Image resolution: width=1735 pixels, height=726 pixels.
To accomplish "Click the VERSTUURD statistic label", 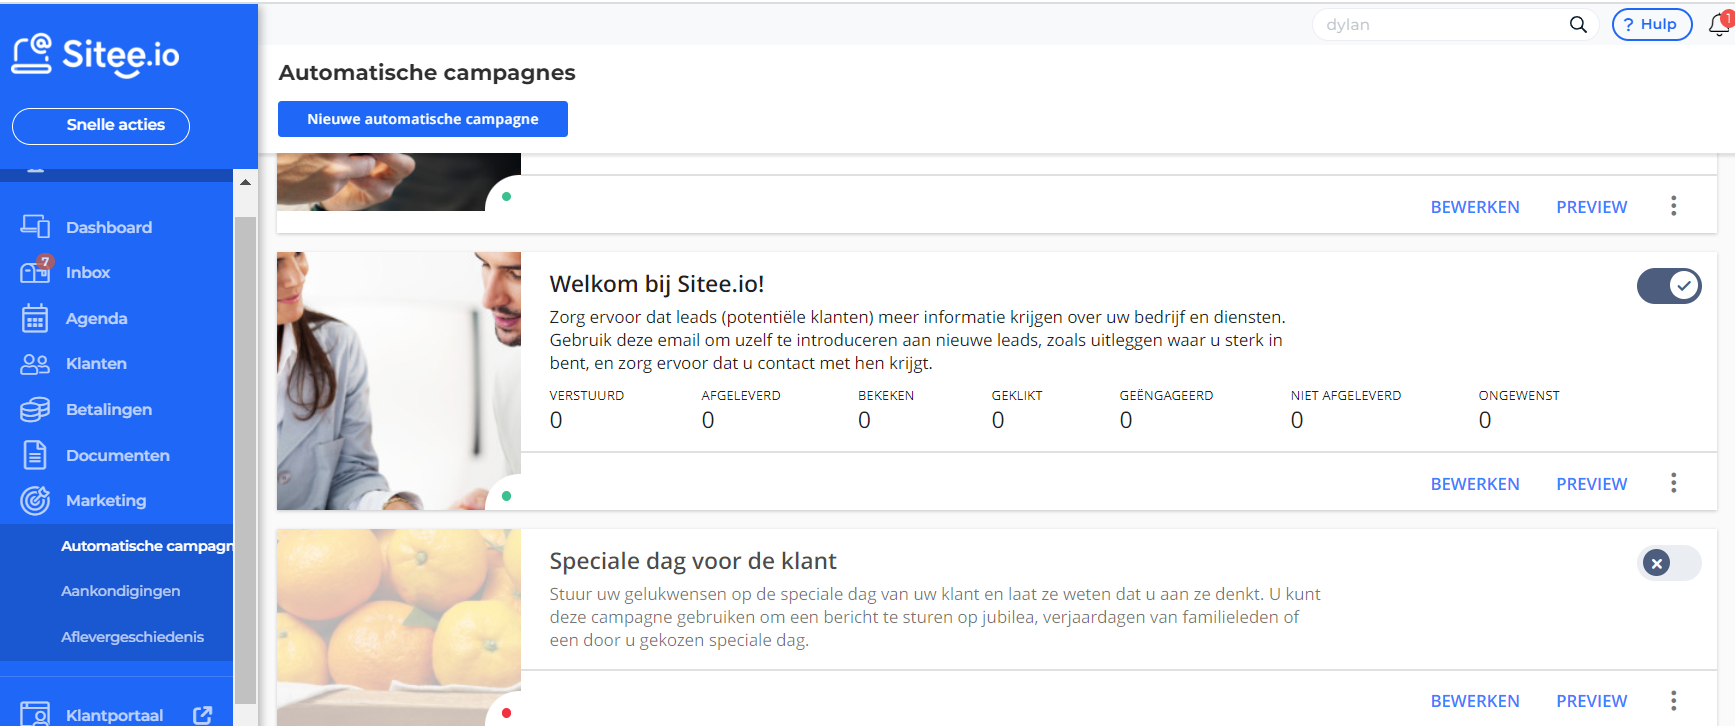I will [x=587, y=396].
